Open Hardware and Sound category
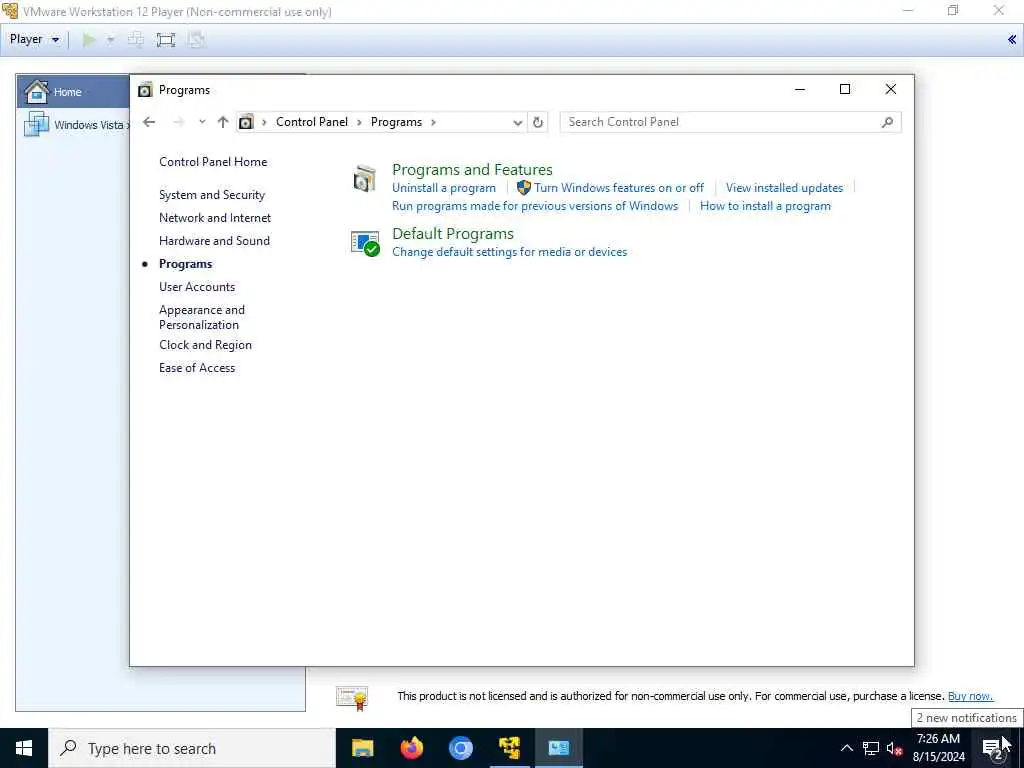 point(214,241)
